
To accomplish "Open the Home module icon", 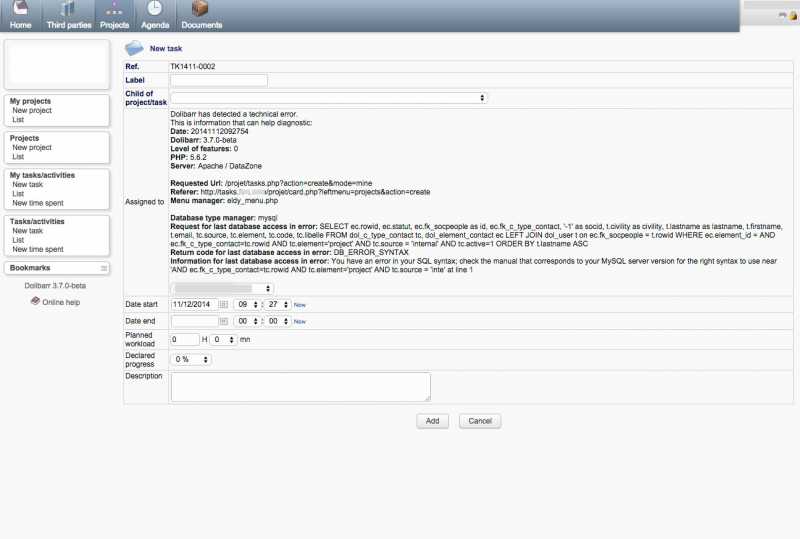I will click(x=20, y=9).
